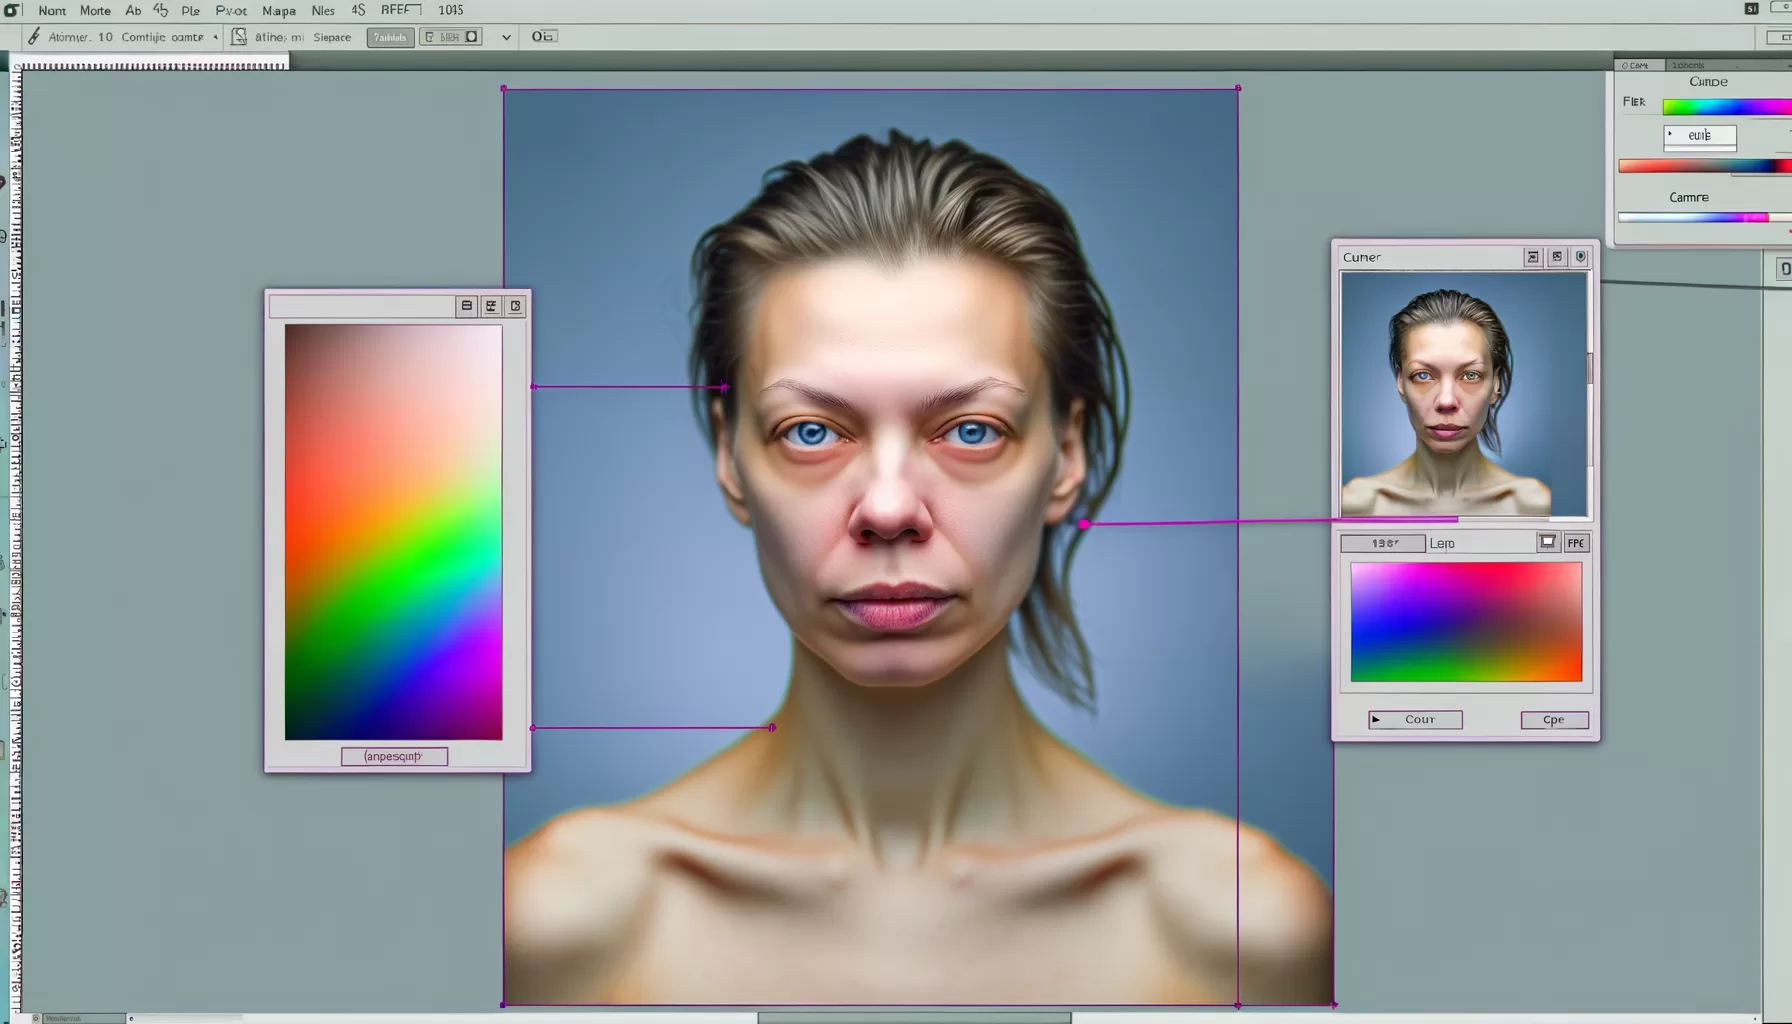Adjust the Camre slider bar
This screenshot has height=1024, width=1792.
[1705, 217]
